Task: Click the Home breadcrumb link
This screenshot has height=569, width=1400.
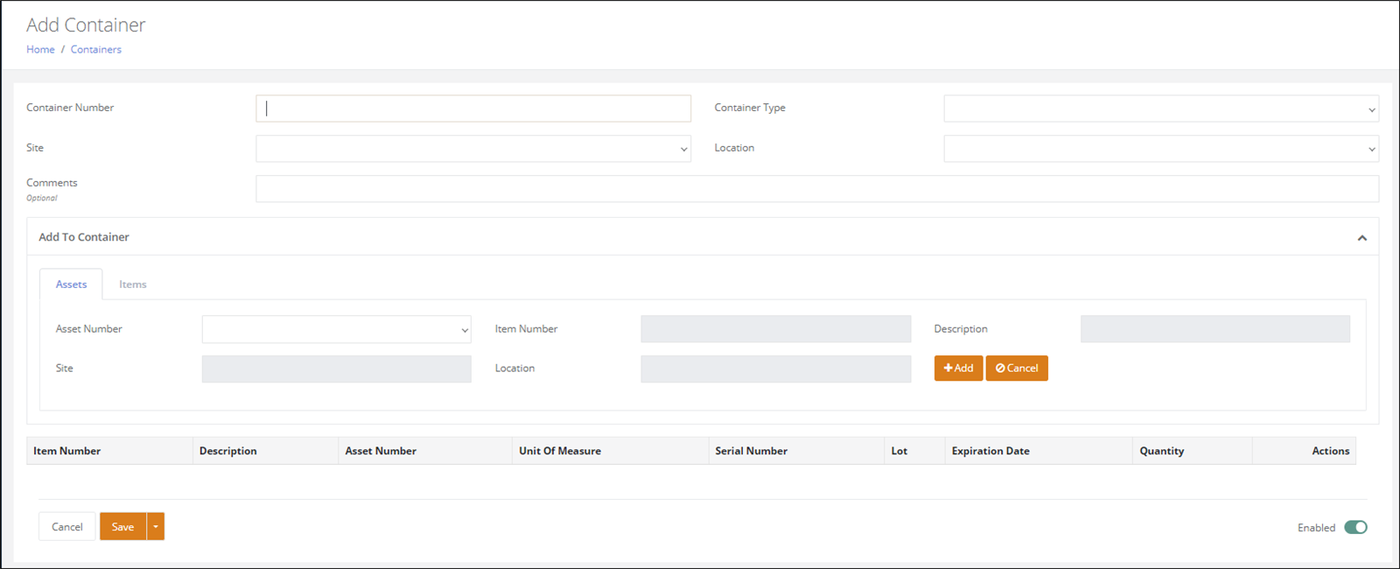Action: (x=40, y=49)
